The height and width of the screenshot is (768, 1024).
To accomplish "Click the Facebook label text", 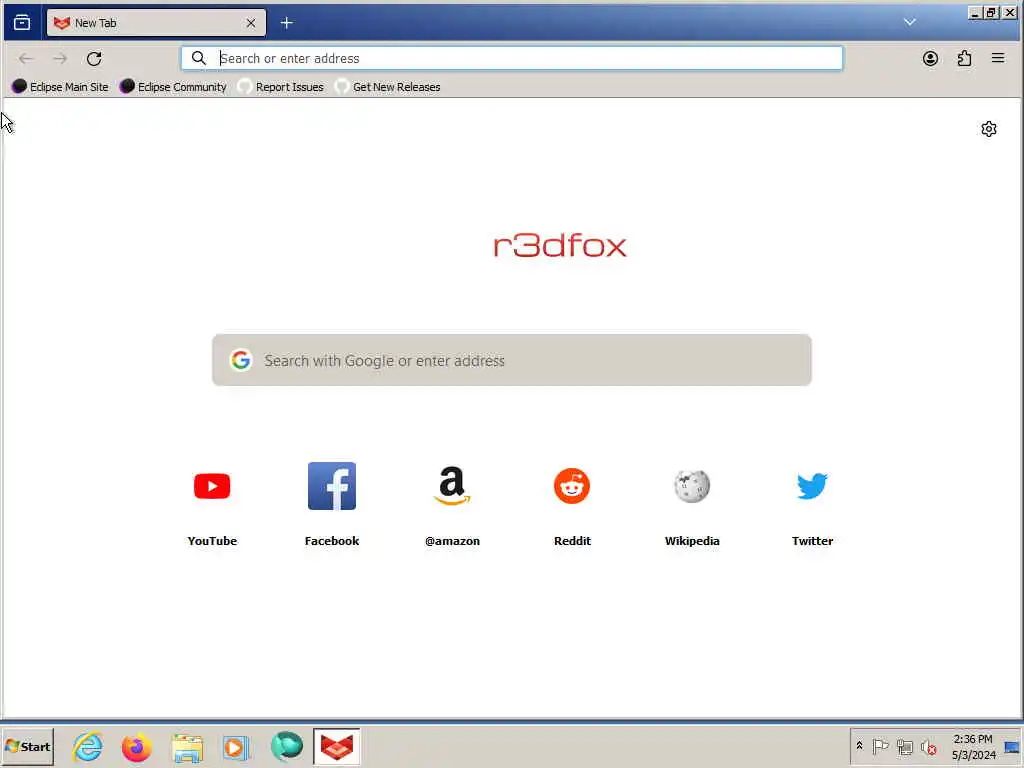I will (x=332, y=541).
